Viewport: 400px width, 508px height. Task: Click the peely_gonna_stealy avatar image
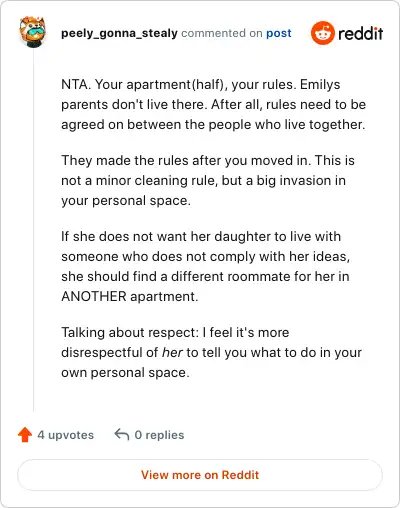[32, 32]
